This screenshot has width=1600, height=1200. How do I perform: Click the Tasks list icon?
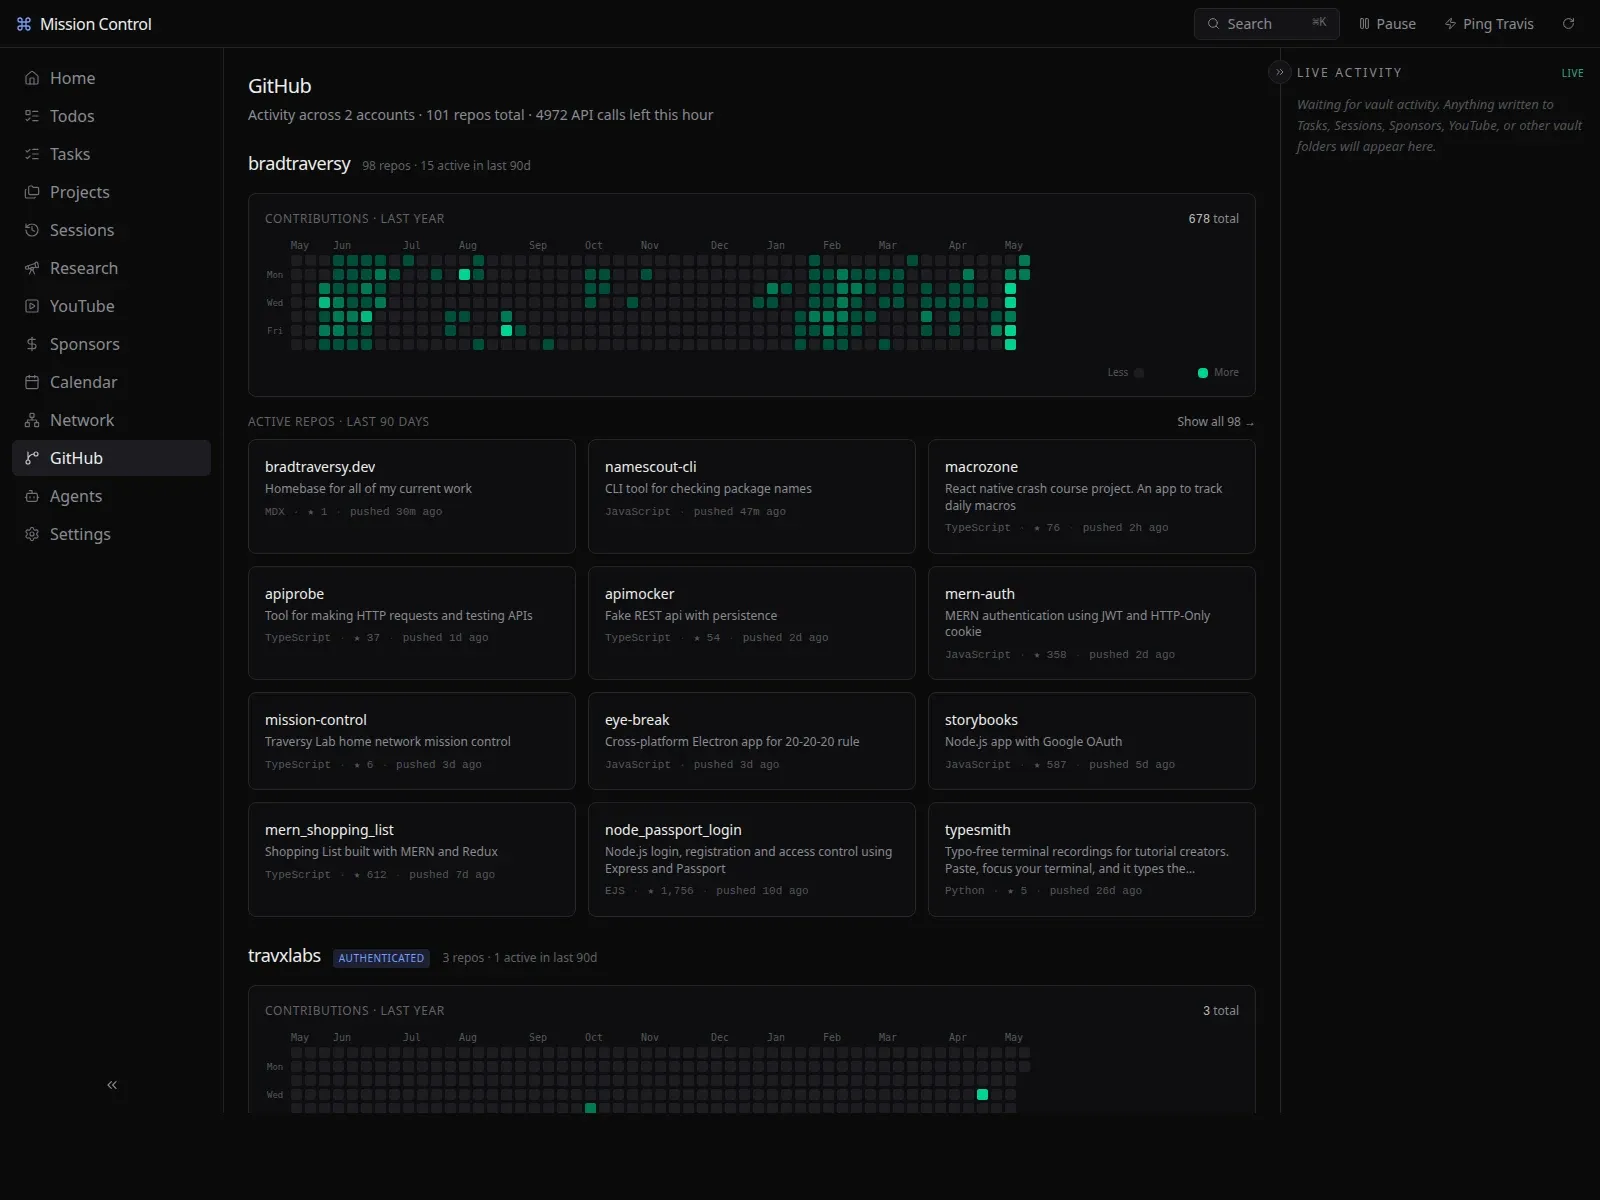point(32,154)
